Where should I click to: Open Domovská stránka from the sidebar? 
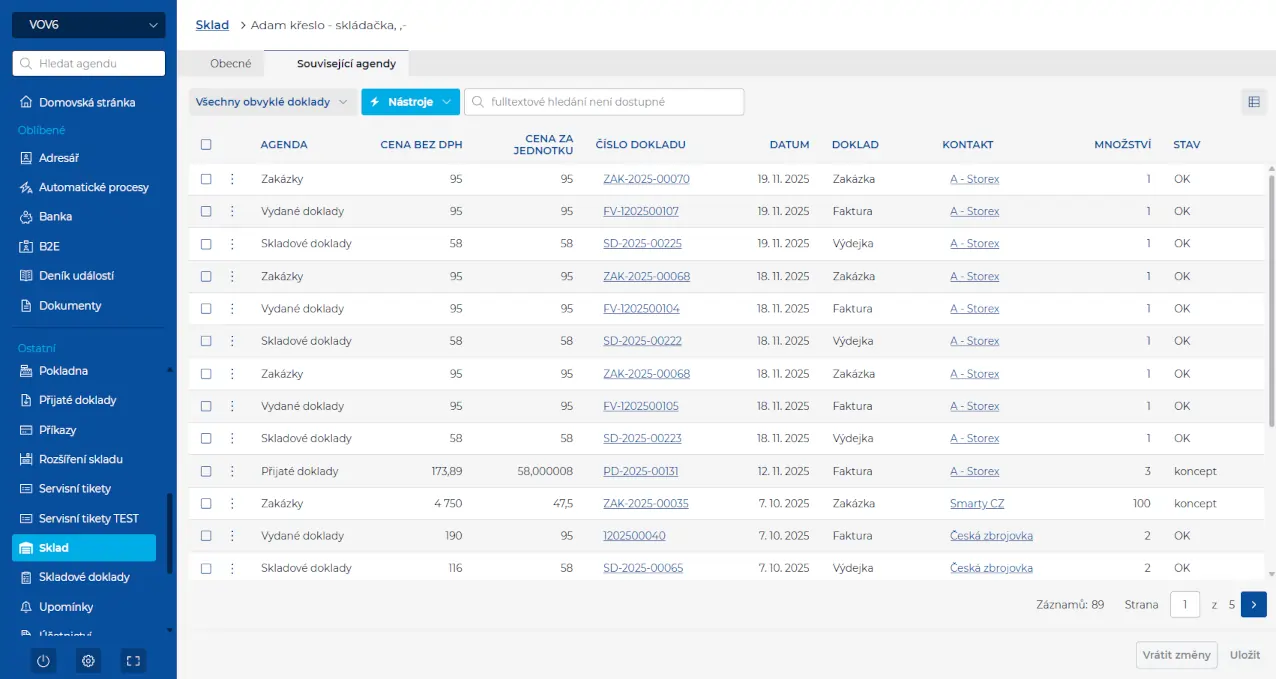[x=87, y=102]
